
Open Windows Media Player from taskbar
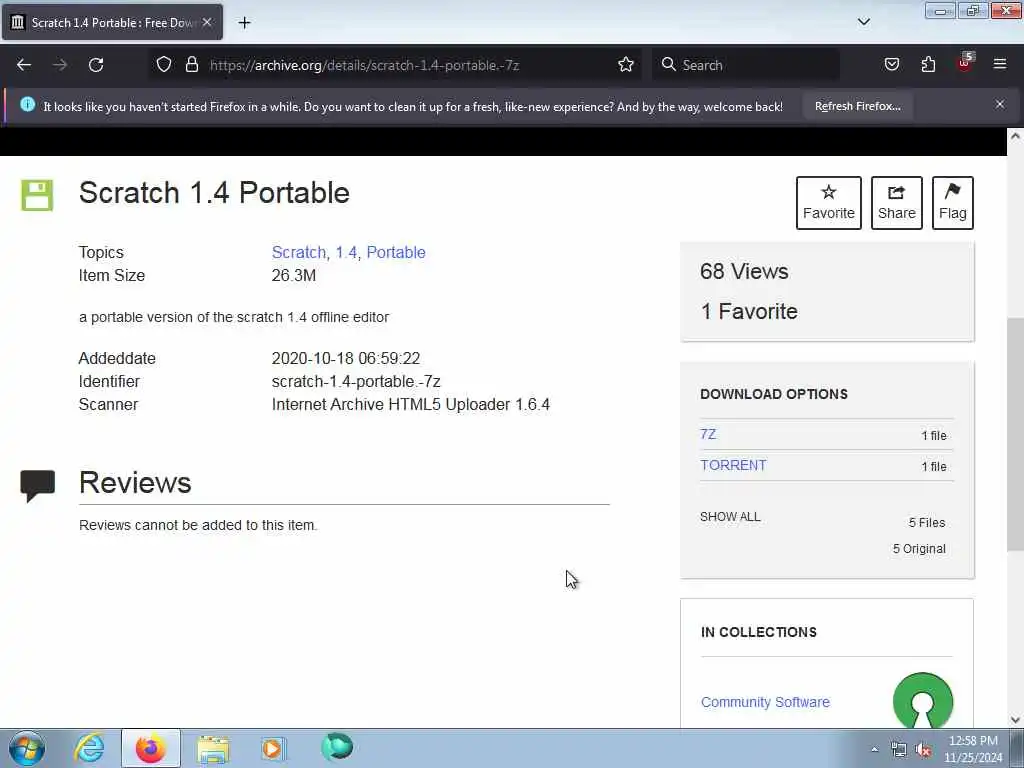point(272,748)
